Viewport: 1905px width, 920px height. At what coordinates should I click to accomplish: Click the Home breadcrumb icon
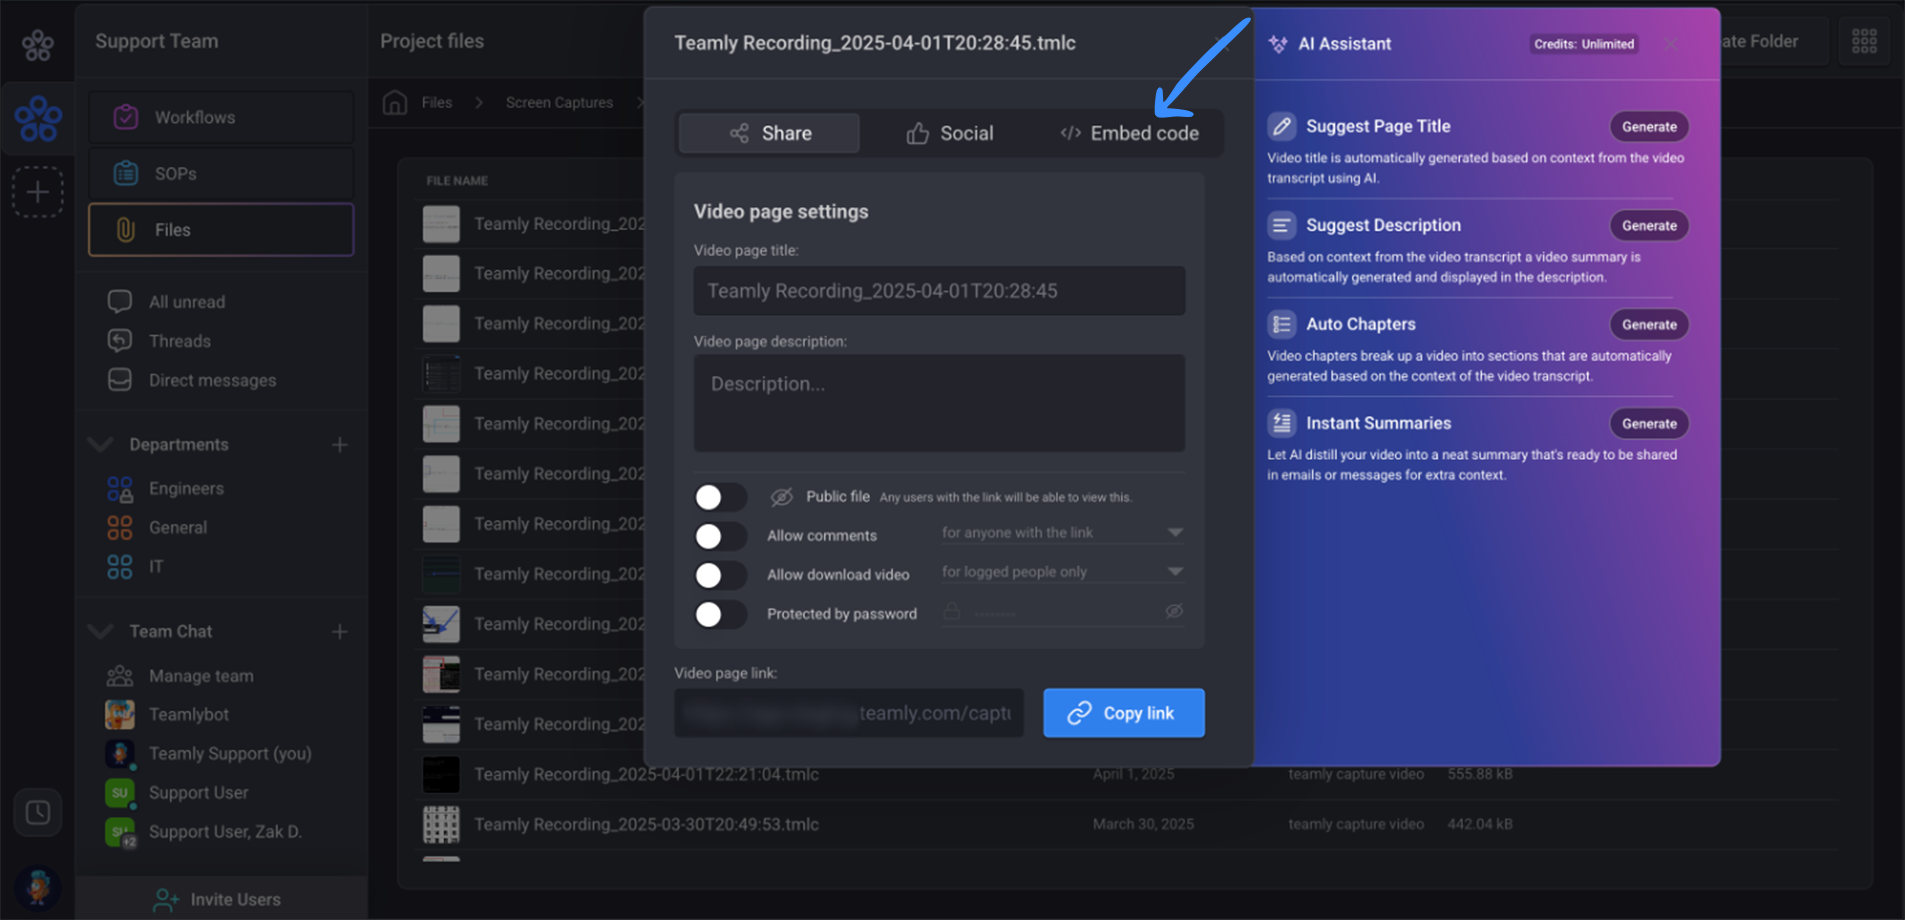(x=395, y=102)
